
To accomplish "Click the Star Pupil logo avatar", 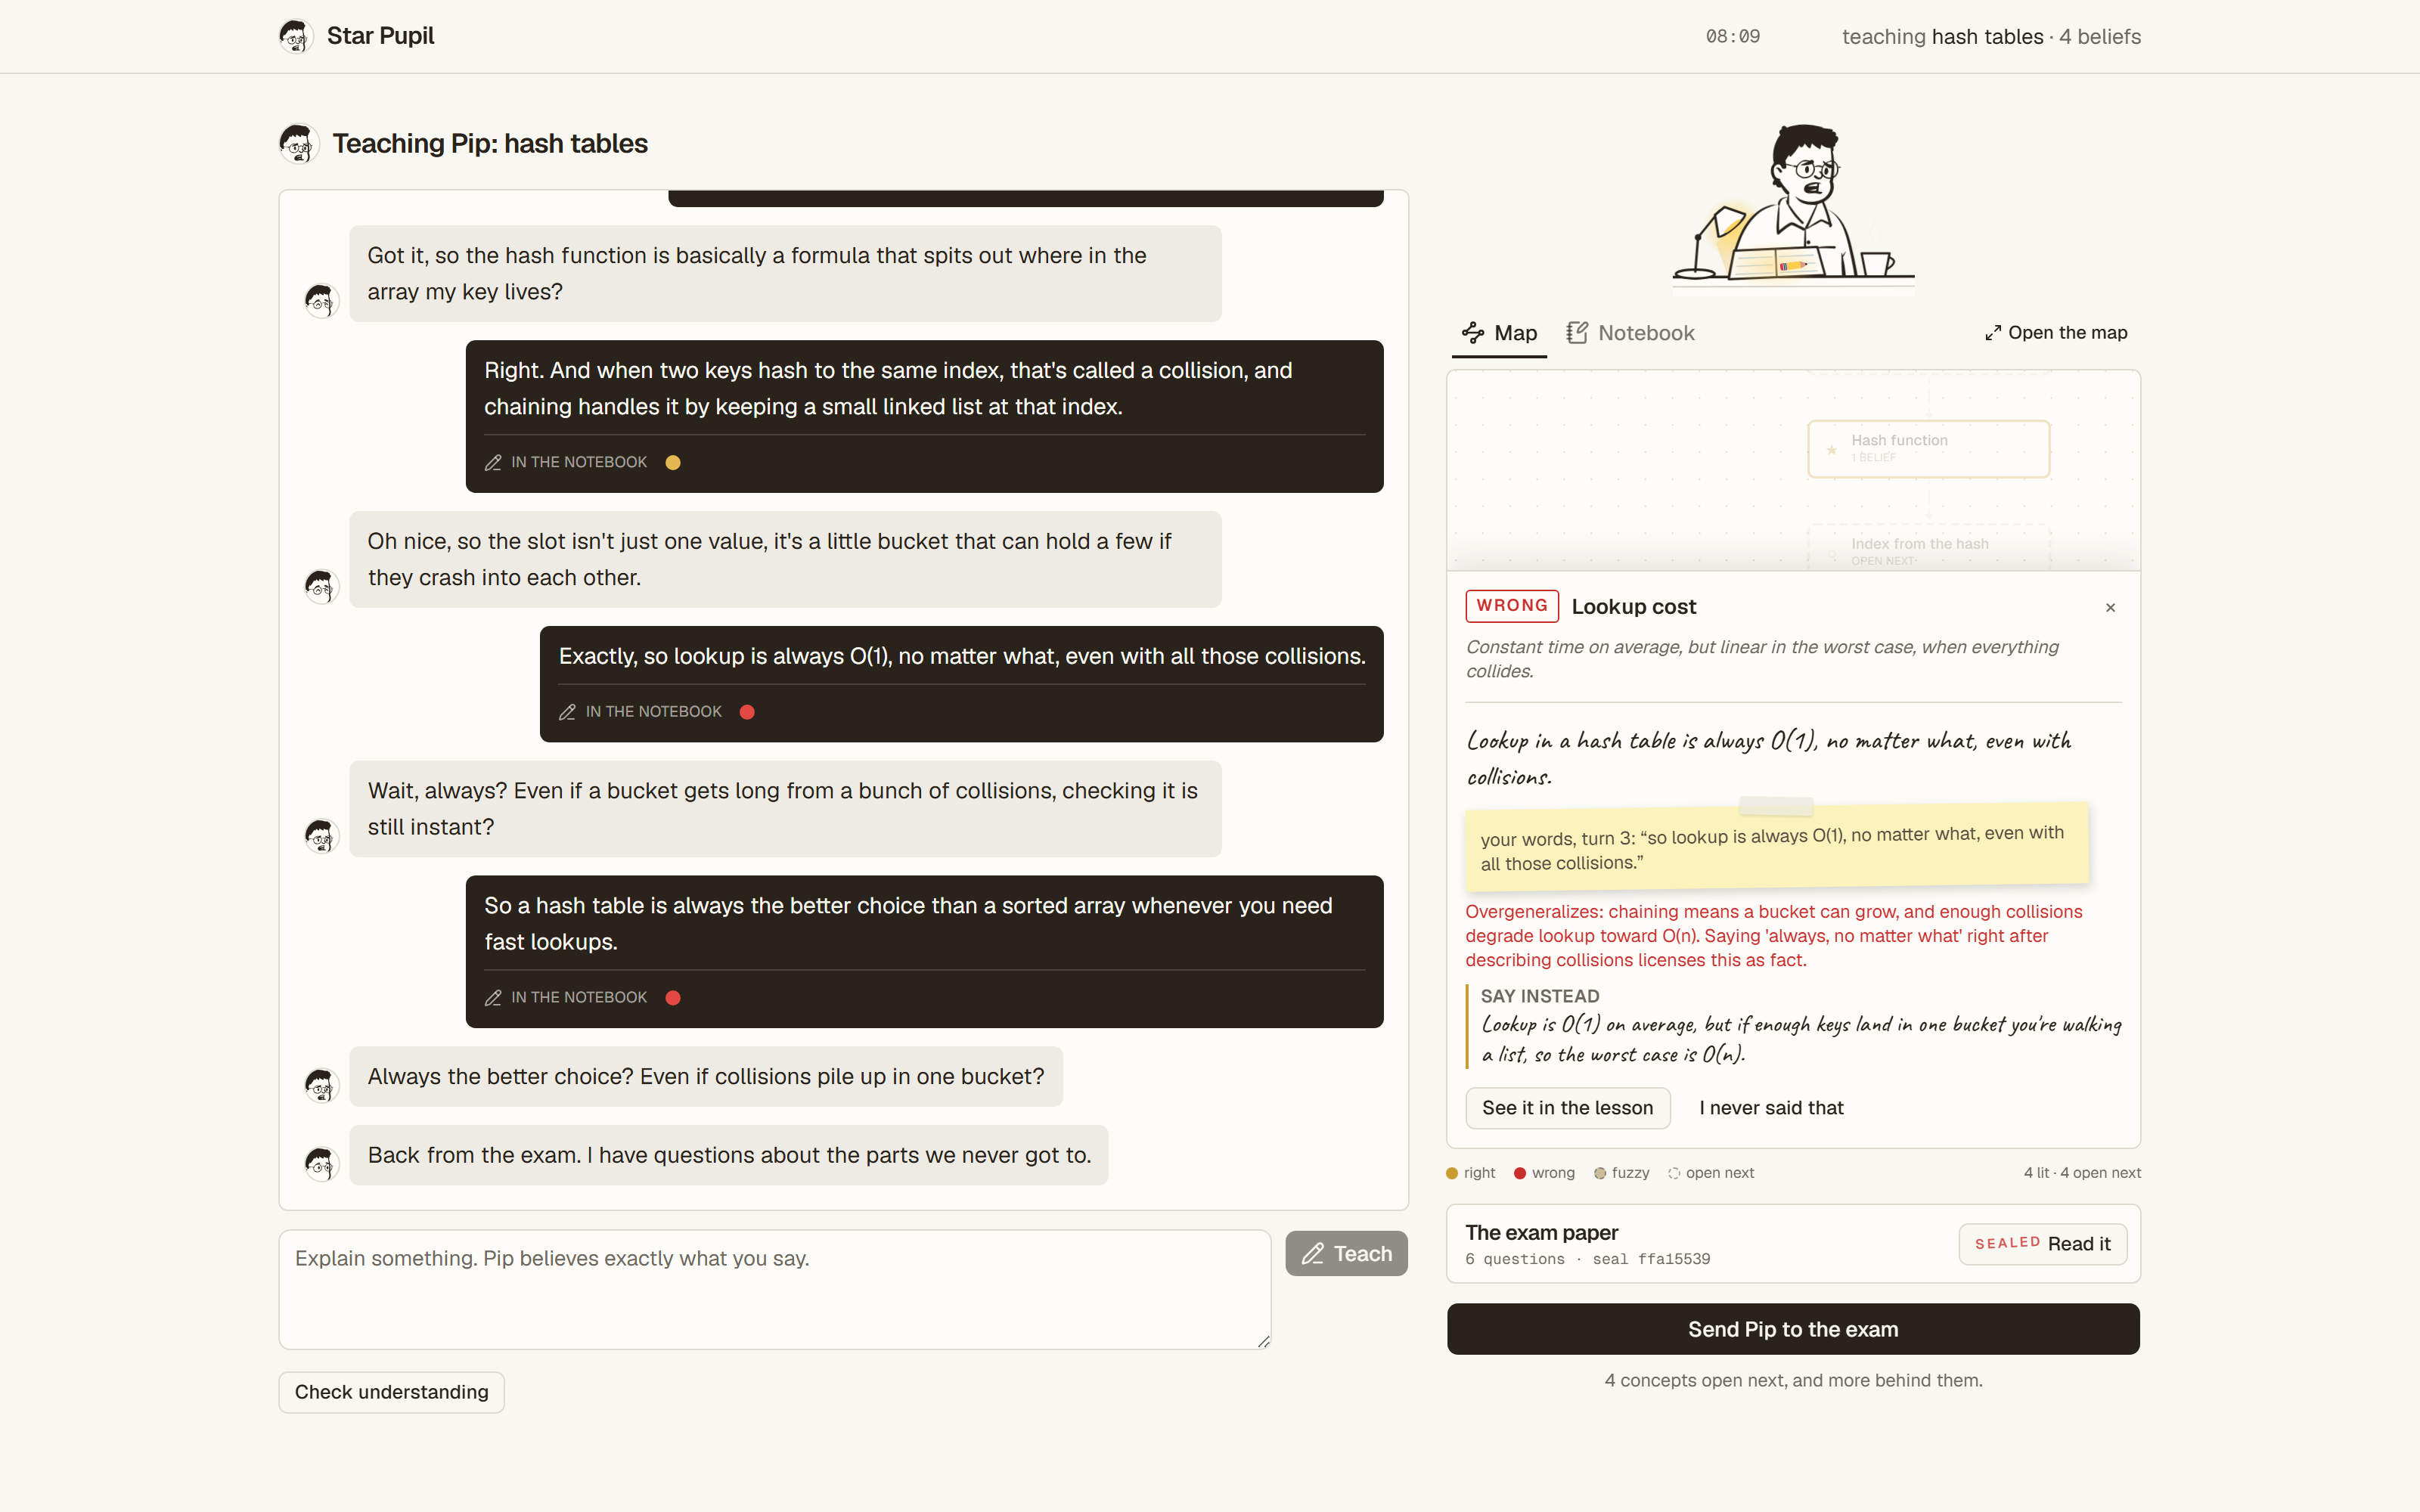I will pyautogui.click(x=296, y=36).
